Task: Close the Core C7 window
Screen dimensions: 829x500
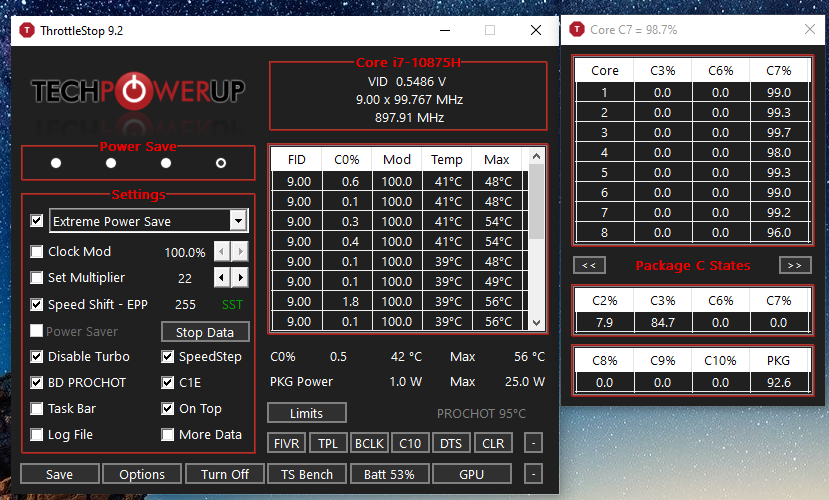Action: click(x=809, y=29)
